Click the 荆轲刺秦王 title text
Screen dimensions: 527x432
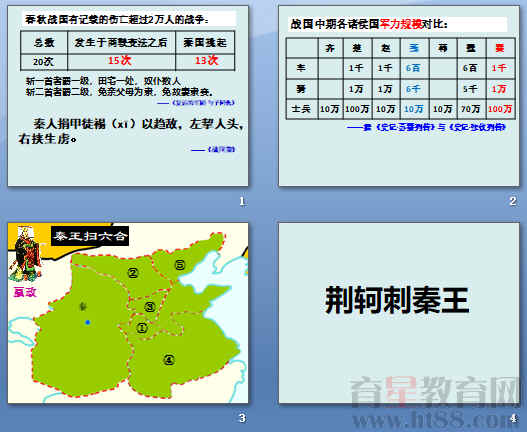(x=397, y=300)
